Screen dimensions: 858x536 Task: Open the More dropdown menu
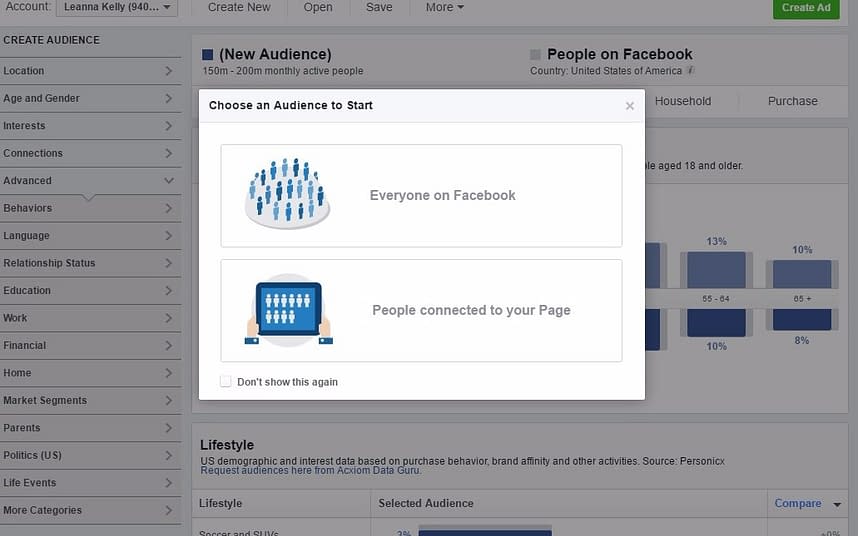(444, 8)
